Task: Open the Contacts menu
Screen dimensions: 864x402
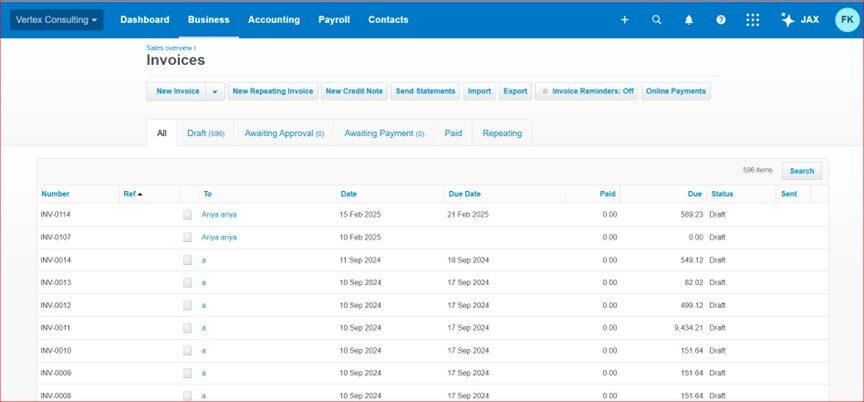Action: pyautogui.click(x=388, y=20)
